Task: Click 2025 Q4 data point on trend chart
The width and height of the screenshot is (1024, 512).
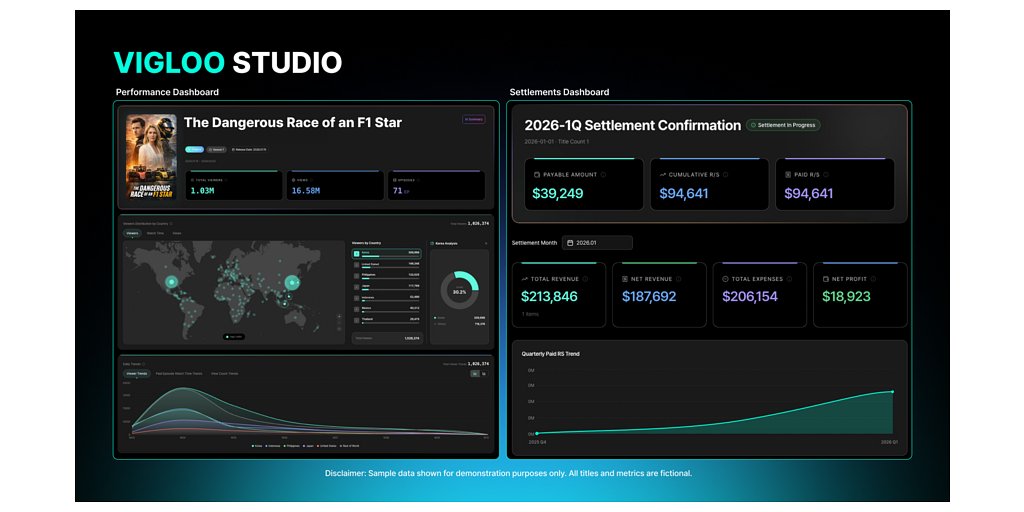Action: pos(537,433)
